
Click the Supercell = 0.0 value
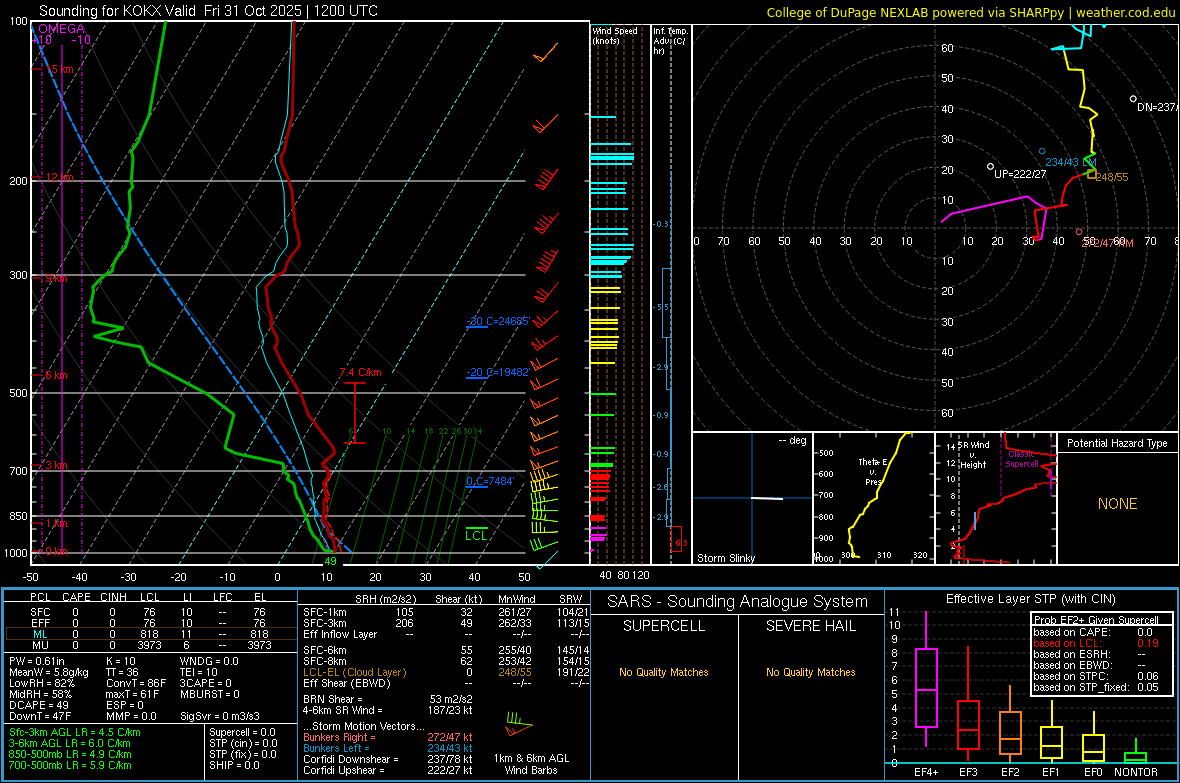(x=242, y=732)
